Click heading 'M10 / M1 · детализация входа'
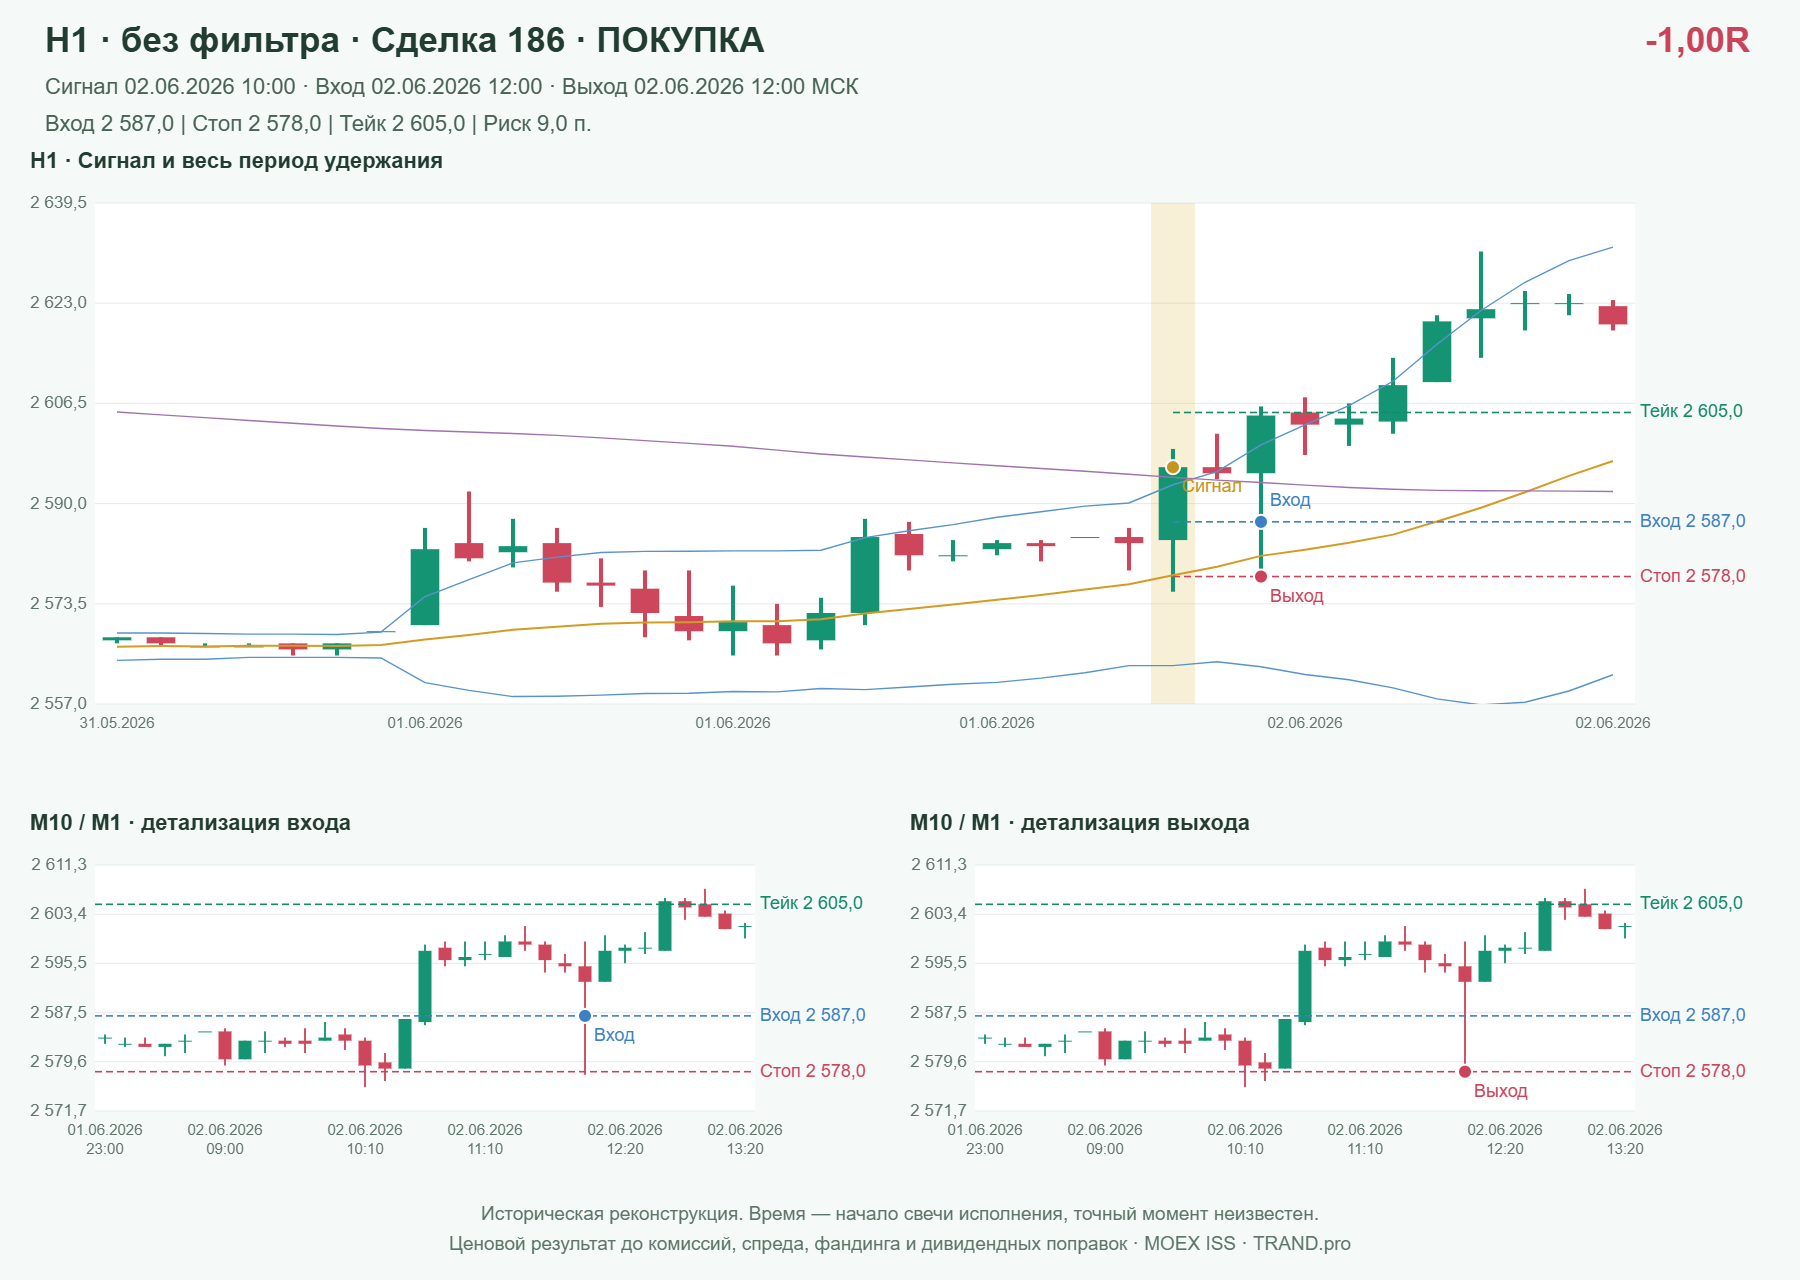This screenshot has height=1280, width=1800. click(x=190, y=823)
